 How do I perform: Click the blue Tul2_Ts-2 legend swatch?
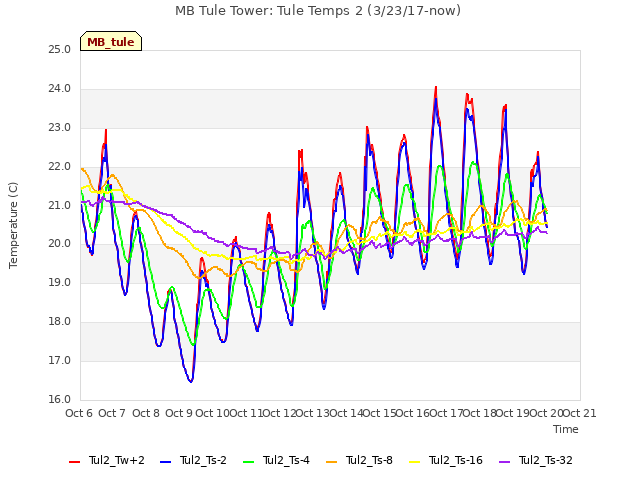pos(165,462)
